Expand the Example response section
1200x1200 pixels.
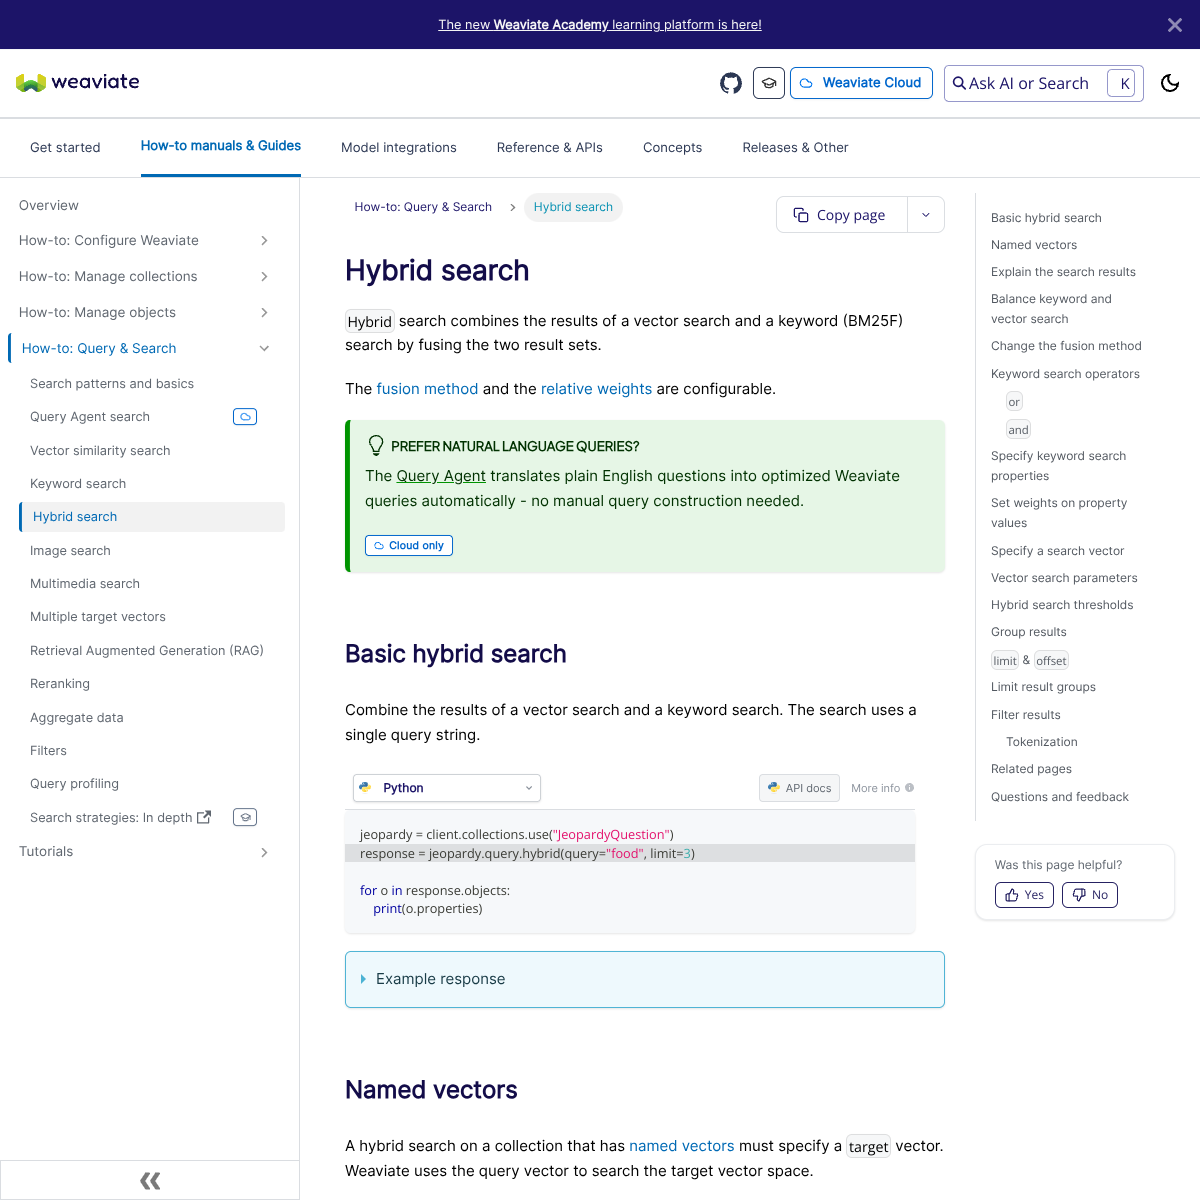[x=645, y=980]
